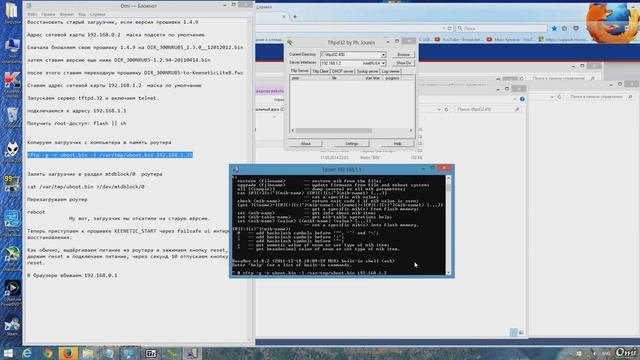Close the current Firefox tab
This screenshot has width=640, height=360.
284,17
